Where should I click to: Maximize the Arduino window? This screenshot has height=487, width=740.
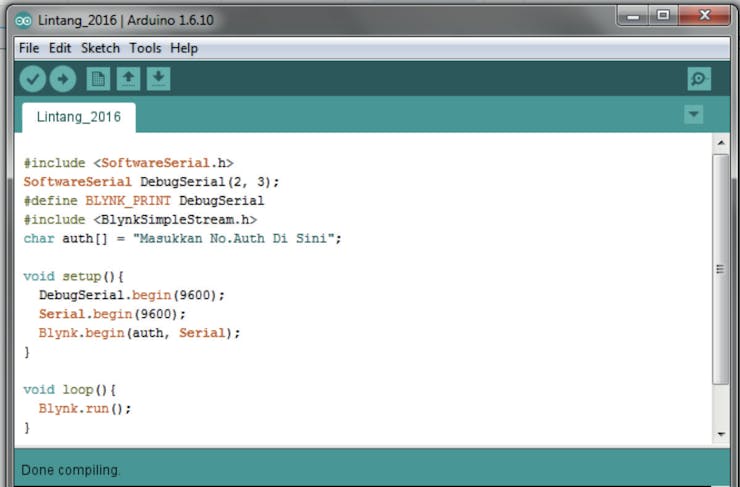(663, 16)
